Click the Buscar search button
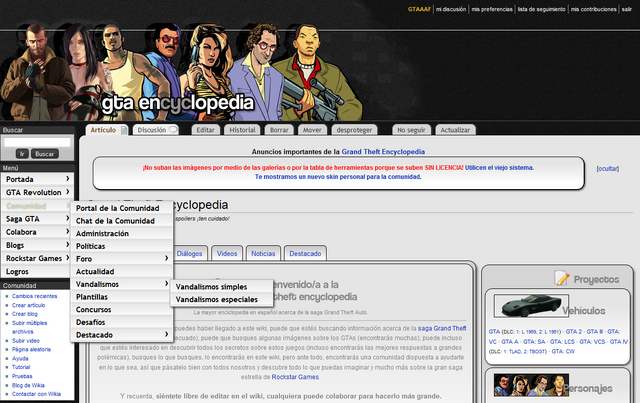The width and height of the screenshot is (640, 403). (x=45, y=154)
